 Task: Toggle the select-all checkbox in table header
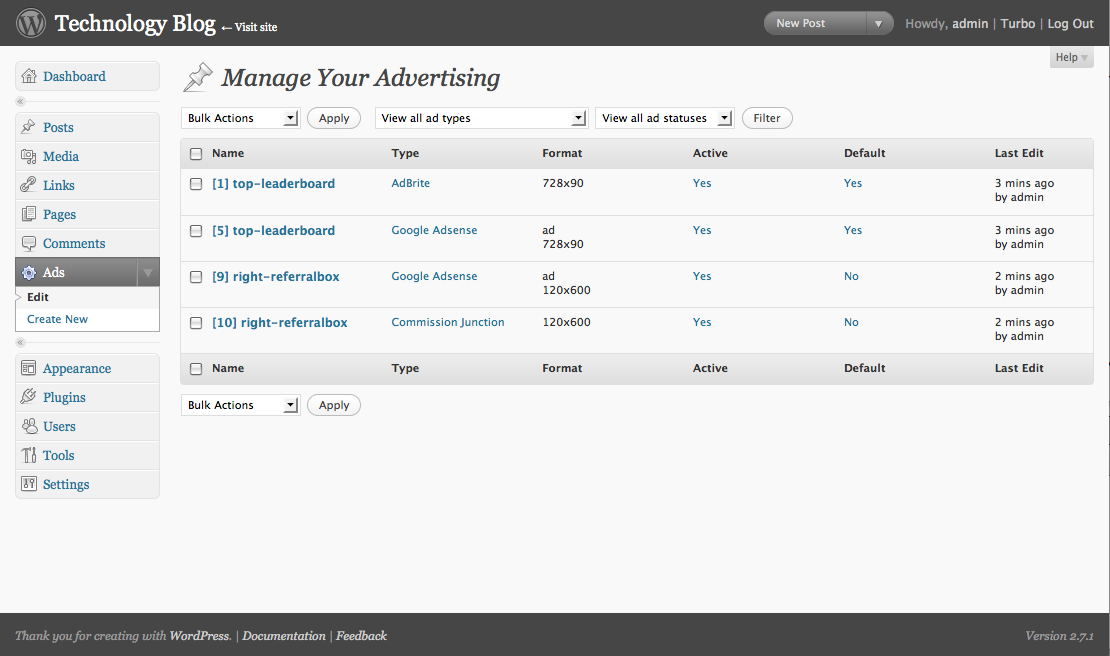coord(196,154)
